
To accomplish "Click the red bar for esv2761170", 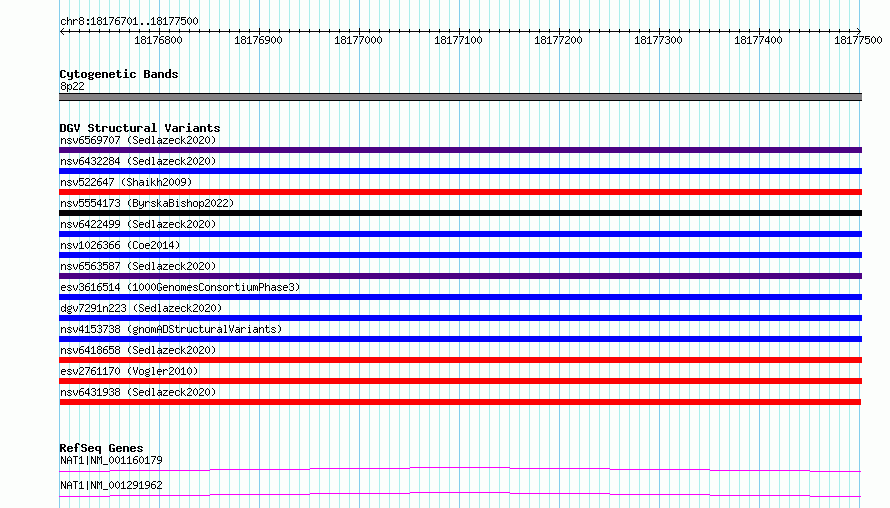I will pos(460,381).
